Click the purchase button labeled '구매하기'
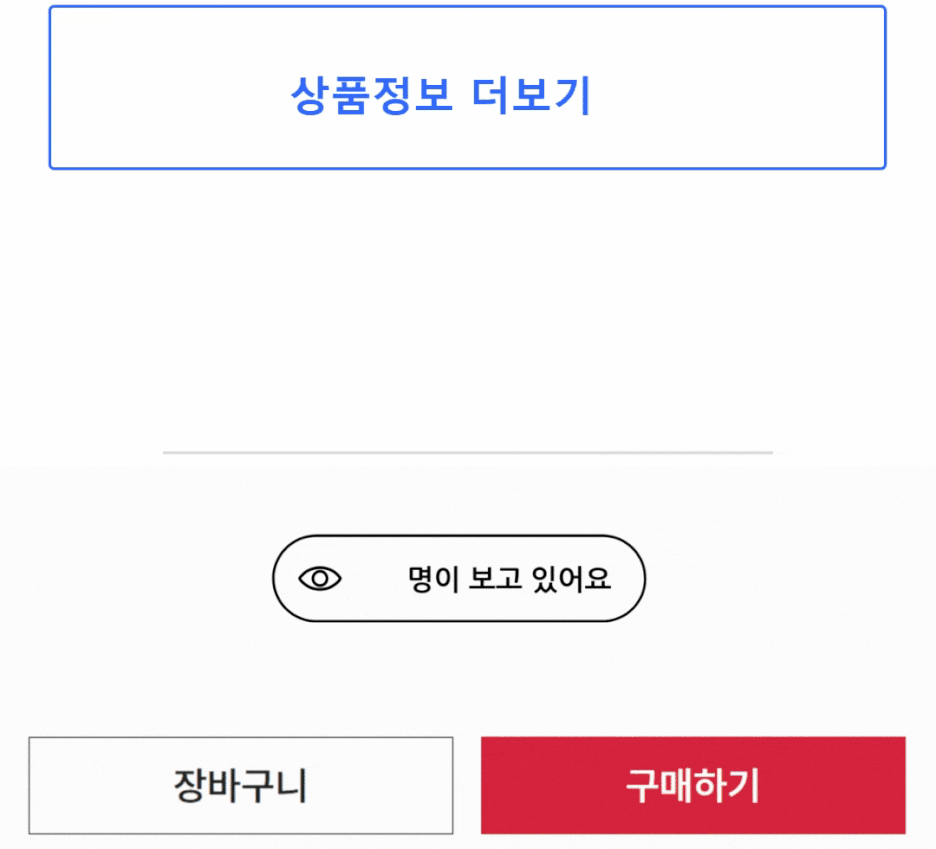Viewport: 936px width, 849px height. tap(692, 786)
